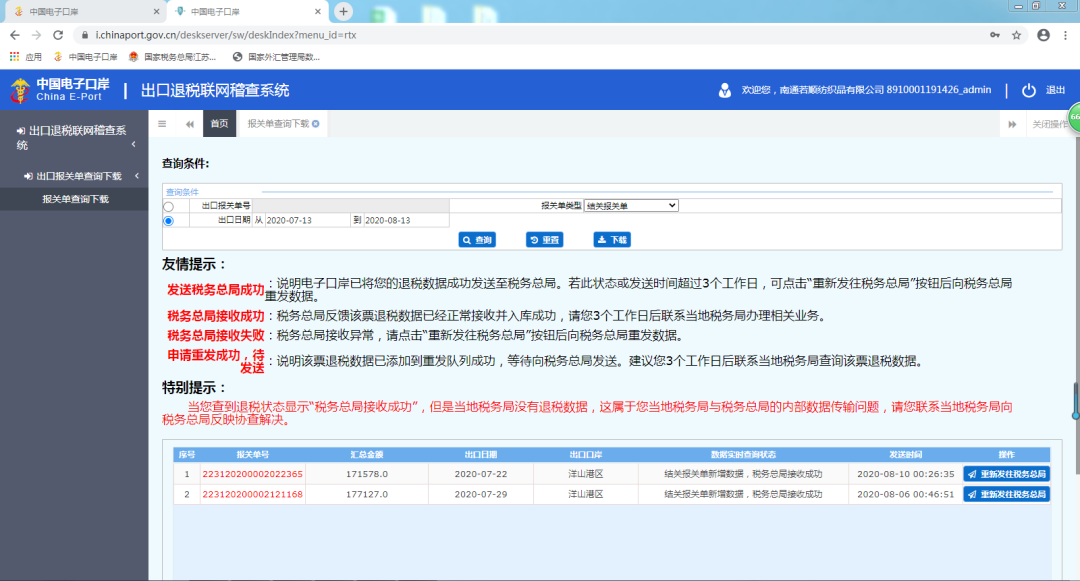Image resolution: width=1080 pixels, height=581 pixels.
Task: Switch to the 报关单查询下载 tab
Action: pyautogui.click(x=278, y=124)
